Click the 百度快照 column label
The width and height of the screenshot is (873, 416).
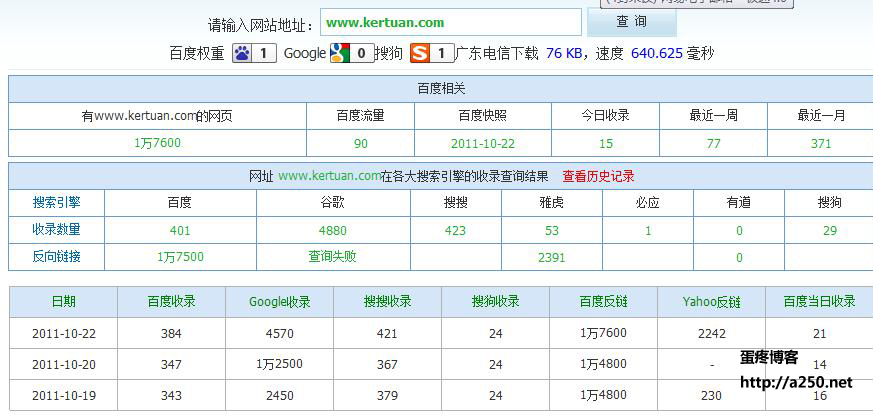coord(483,116)
